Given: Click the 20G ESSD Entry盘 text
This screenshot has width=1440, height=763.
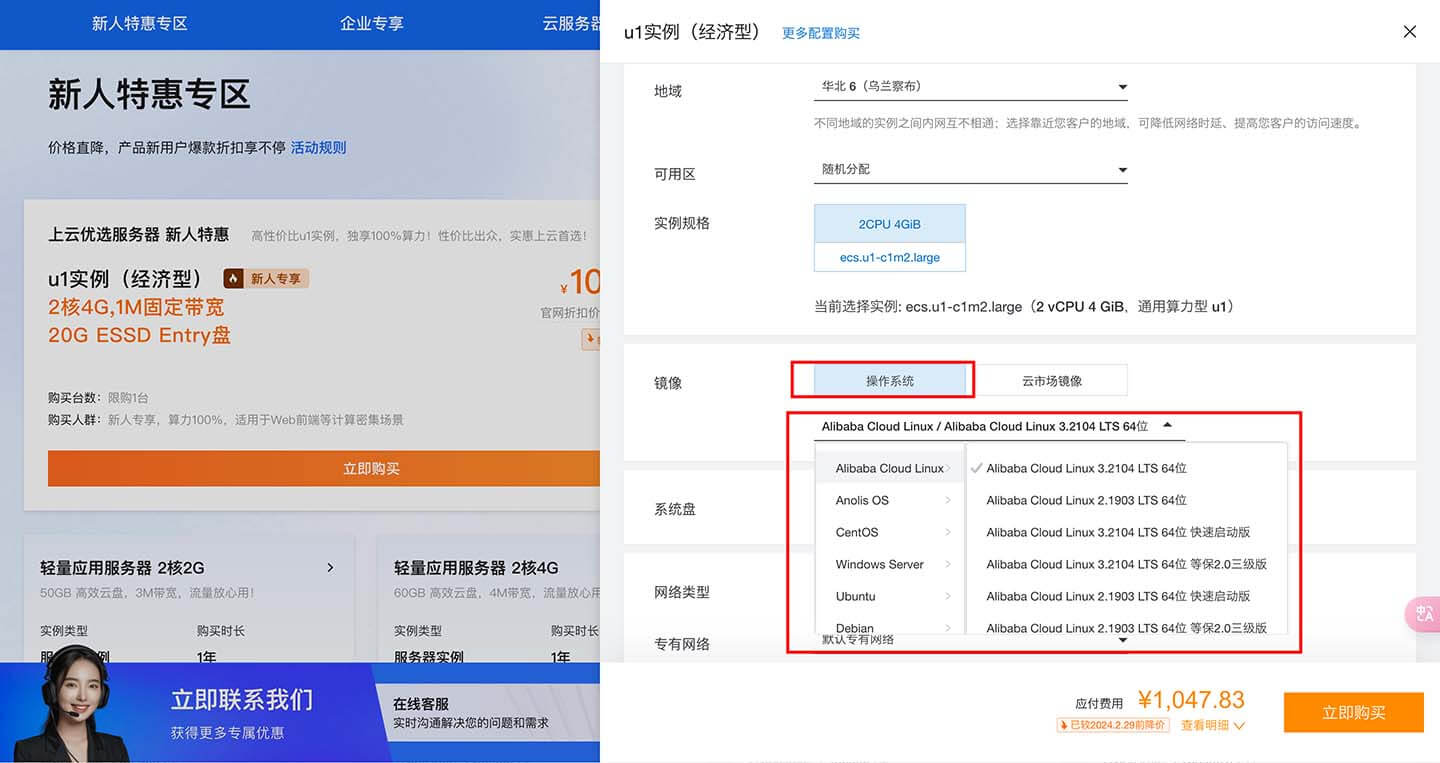Looking at the screenshot, I should (x=139, y=335).
